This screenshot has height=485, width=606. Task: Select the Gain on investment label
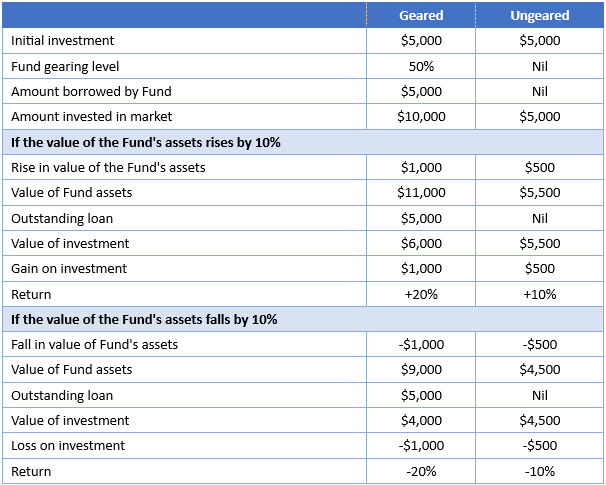pos(69,269)
